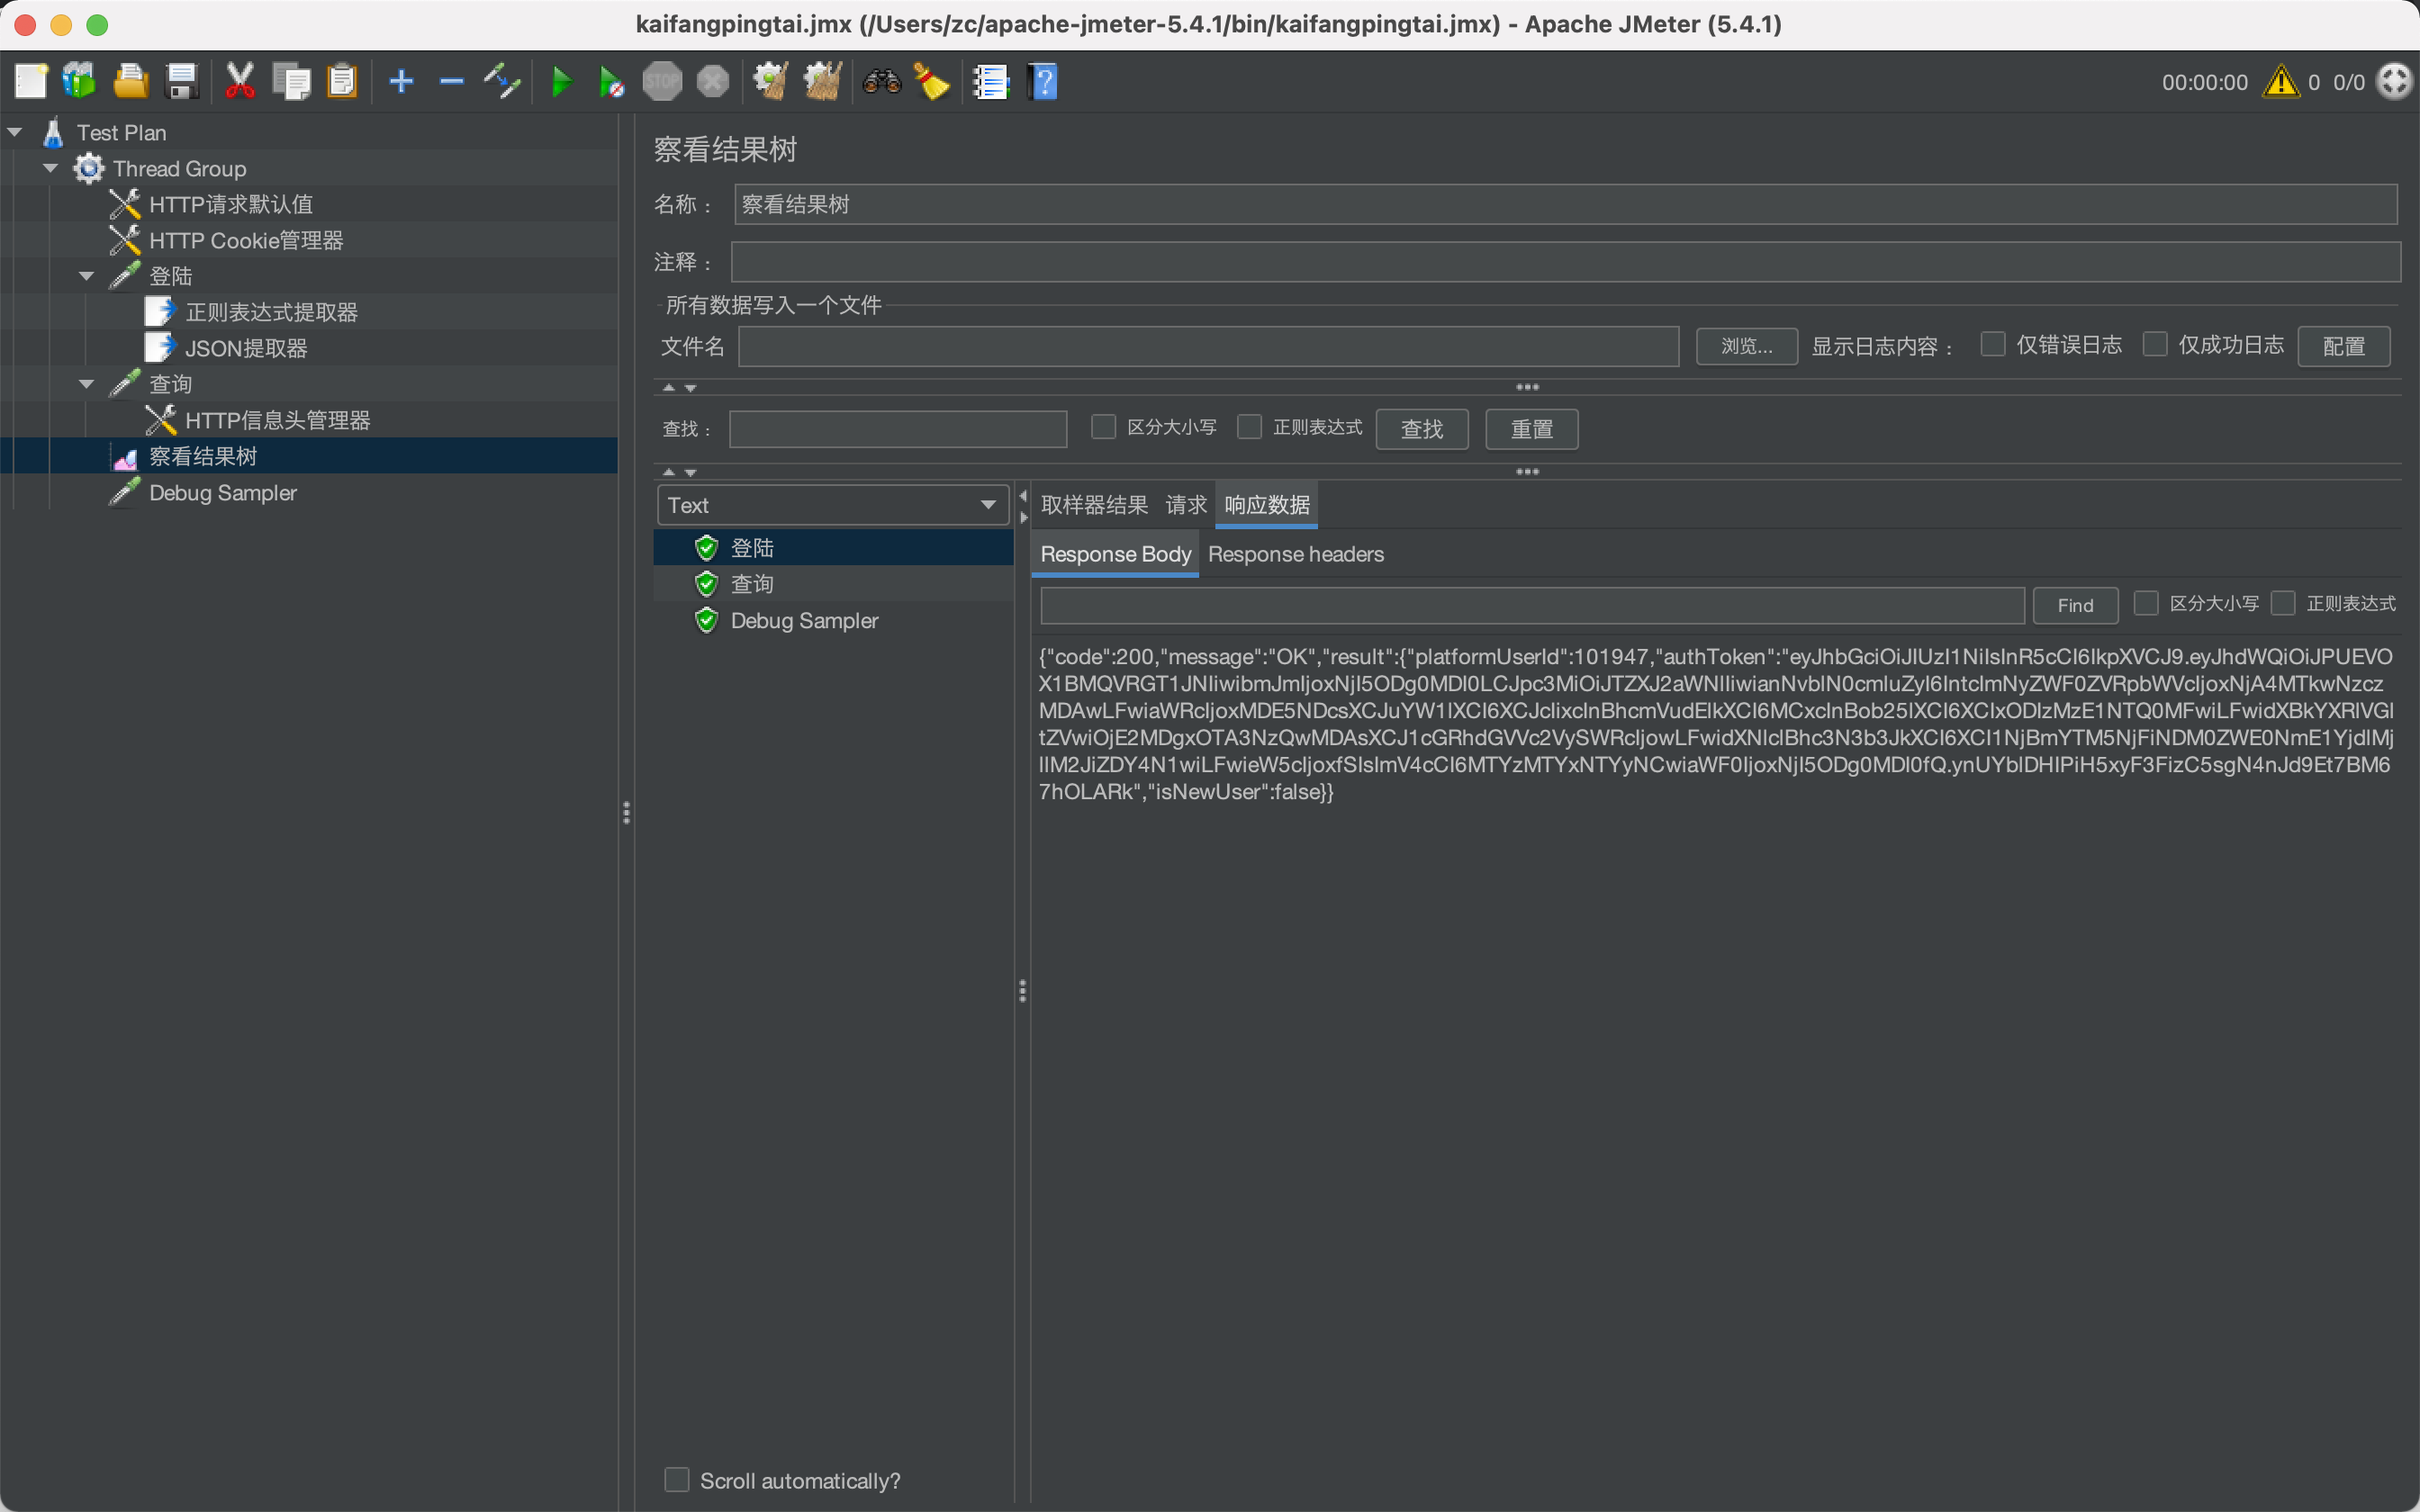Click the 重置 button

pyautogui.click(x=1532, y=429)
